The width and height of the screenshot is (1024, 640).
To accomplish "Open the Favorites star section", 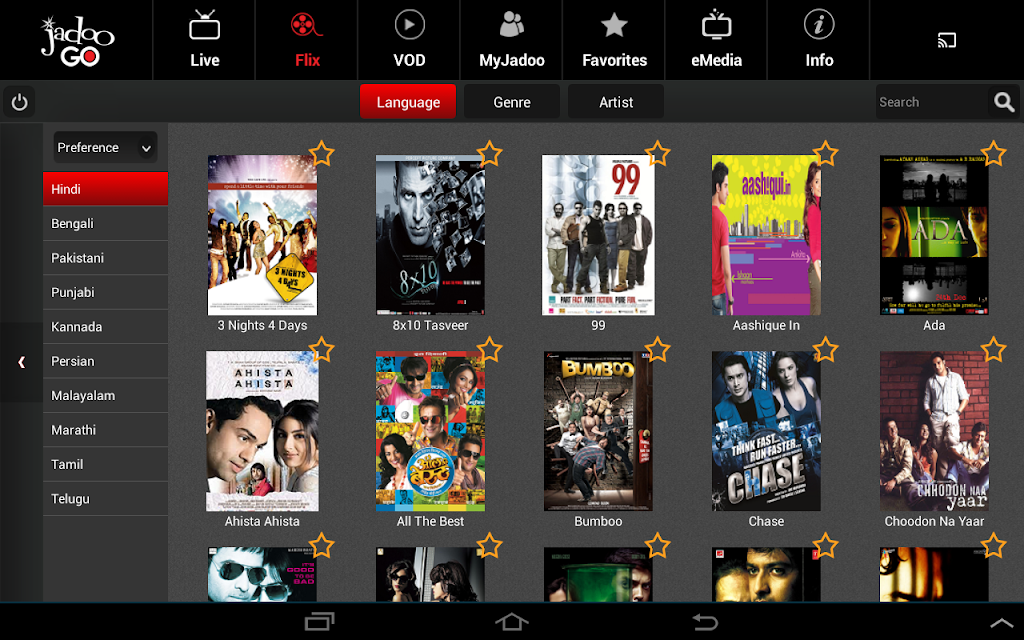I will tap(614, 40).
